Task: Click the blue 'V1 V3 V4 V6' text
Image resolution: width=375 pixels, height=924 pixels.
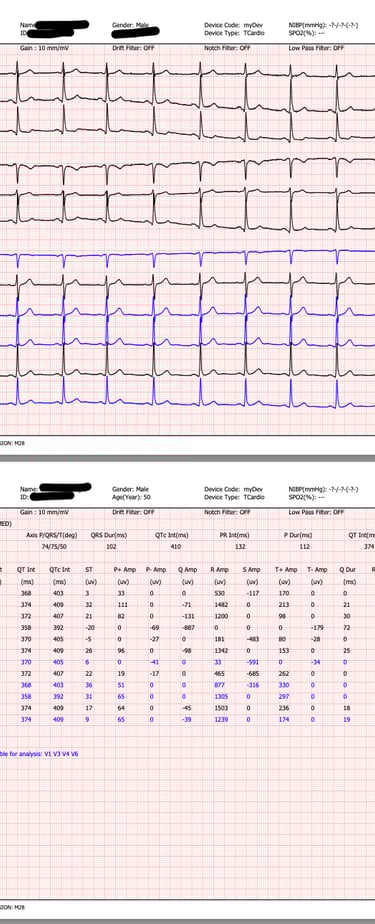Action: [x=61, y=753]
